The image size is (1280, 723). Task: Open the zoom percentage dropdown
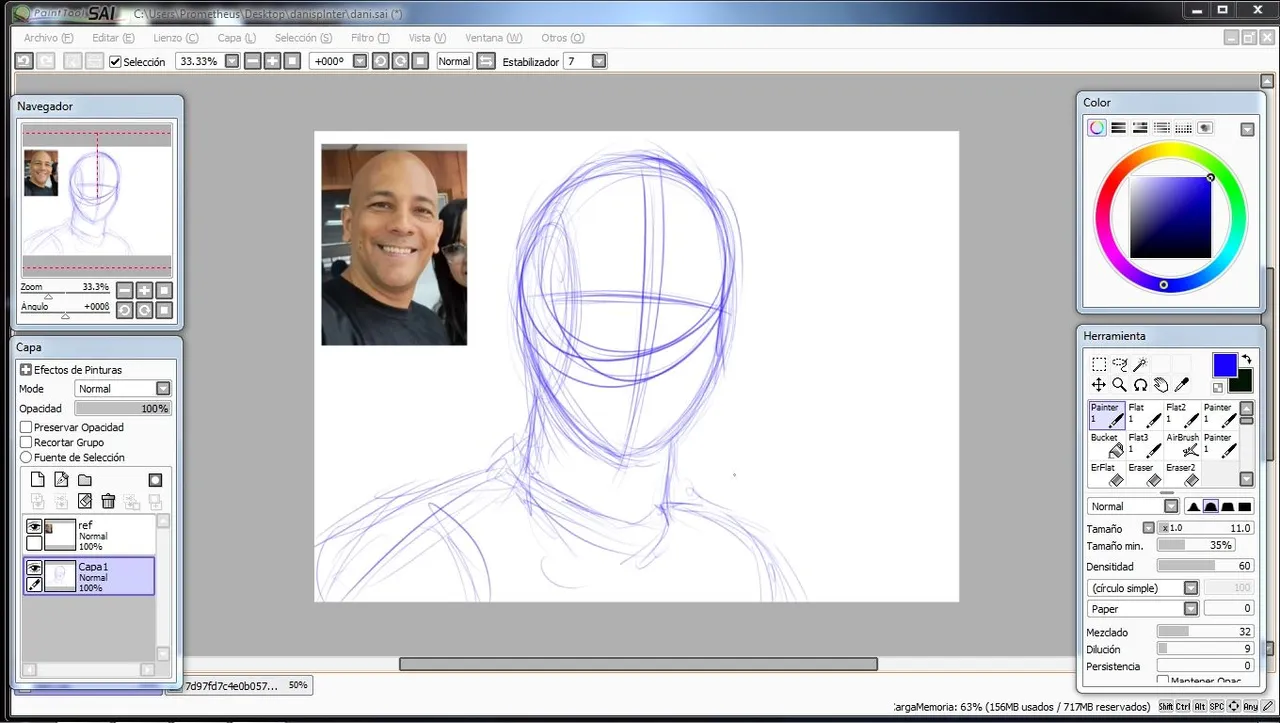tap(232, 61)
